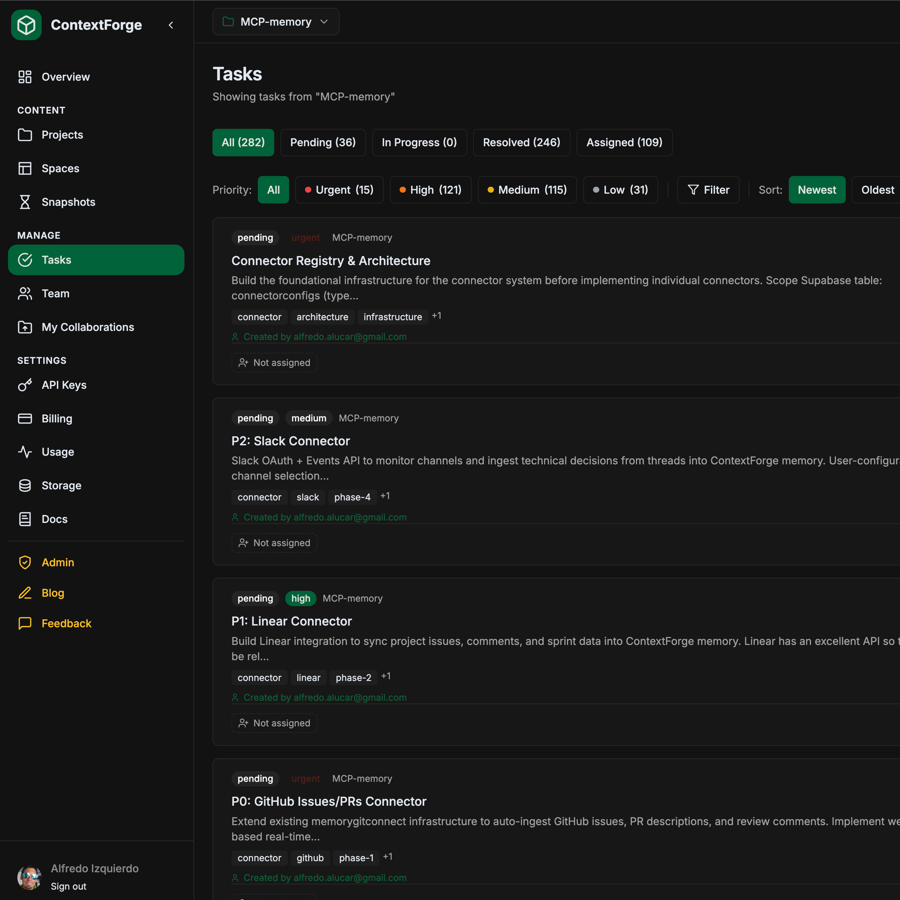The image size is (900, 900).
Task: Open the Admin shield icon
Action: point(24,562)
